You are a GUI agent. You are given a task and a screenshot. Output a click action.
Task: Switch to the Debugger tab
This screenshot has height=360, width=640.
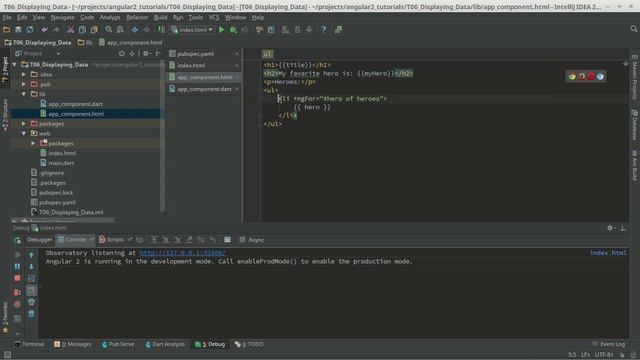(40, 240)
